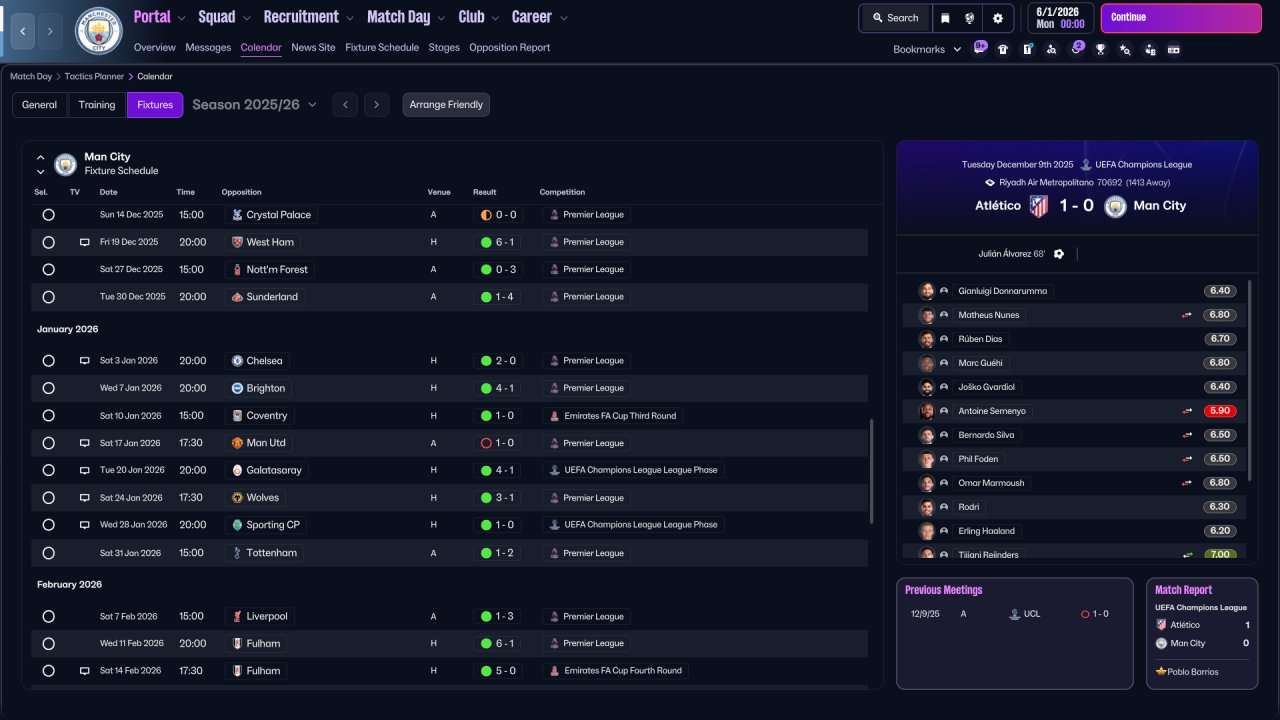Open previous meeting 12/9/25 UCL row
Screen dimensions: 1280x720
[1014, 614]
